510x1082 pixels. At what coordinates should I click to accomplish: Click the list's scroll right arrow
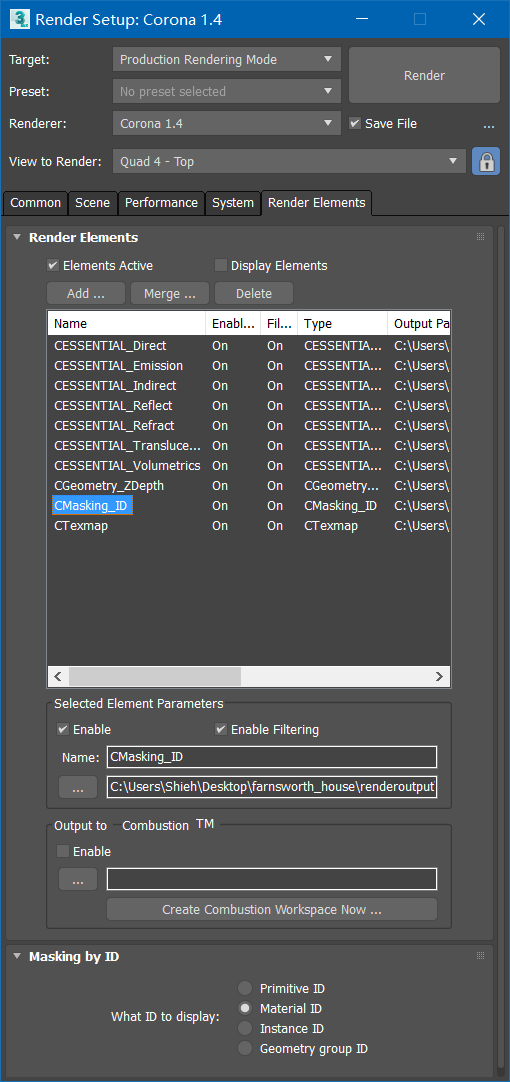[x=438, y=676]
